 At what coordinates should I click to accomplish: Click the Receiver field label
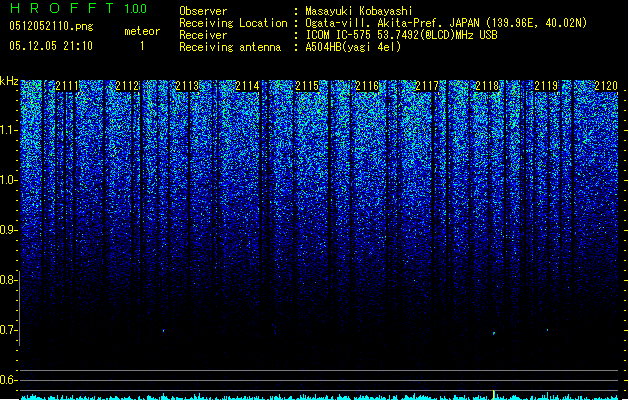click(x=203, y=35)
